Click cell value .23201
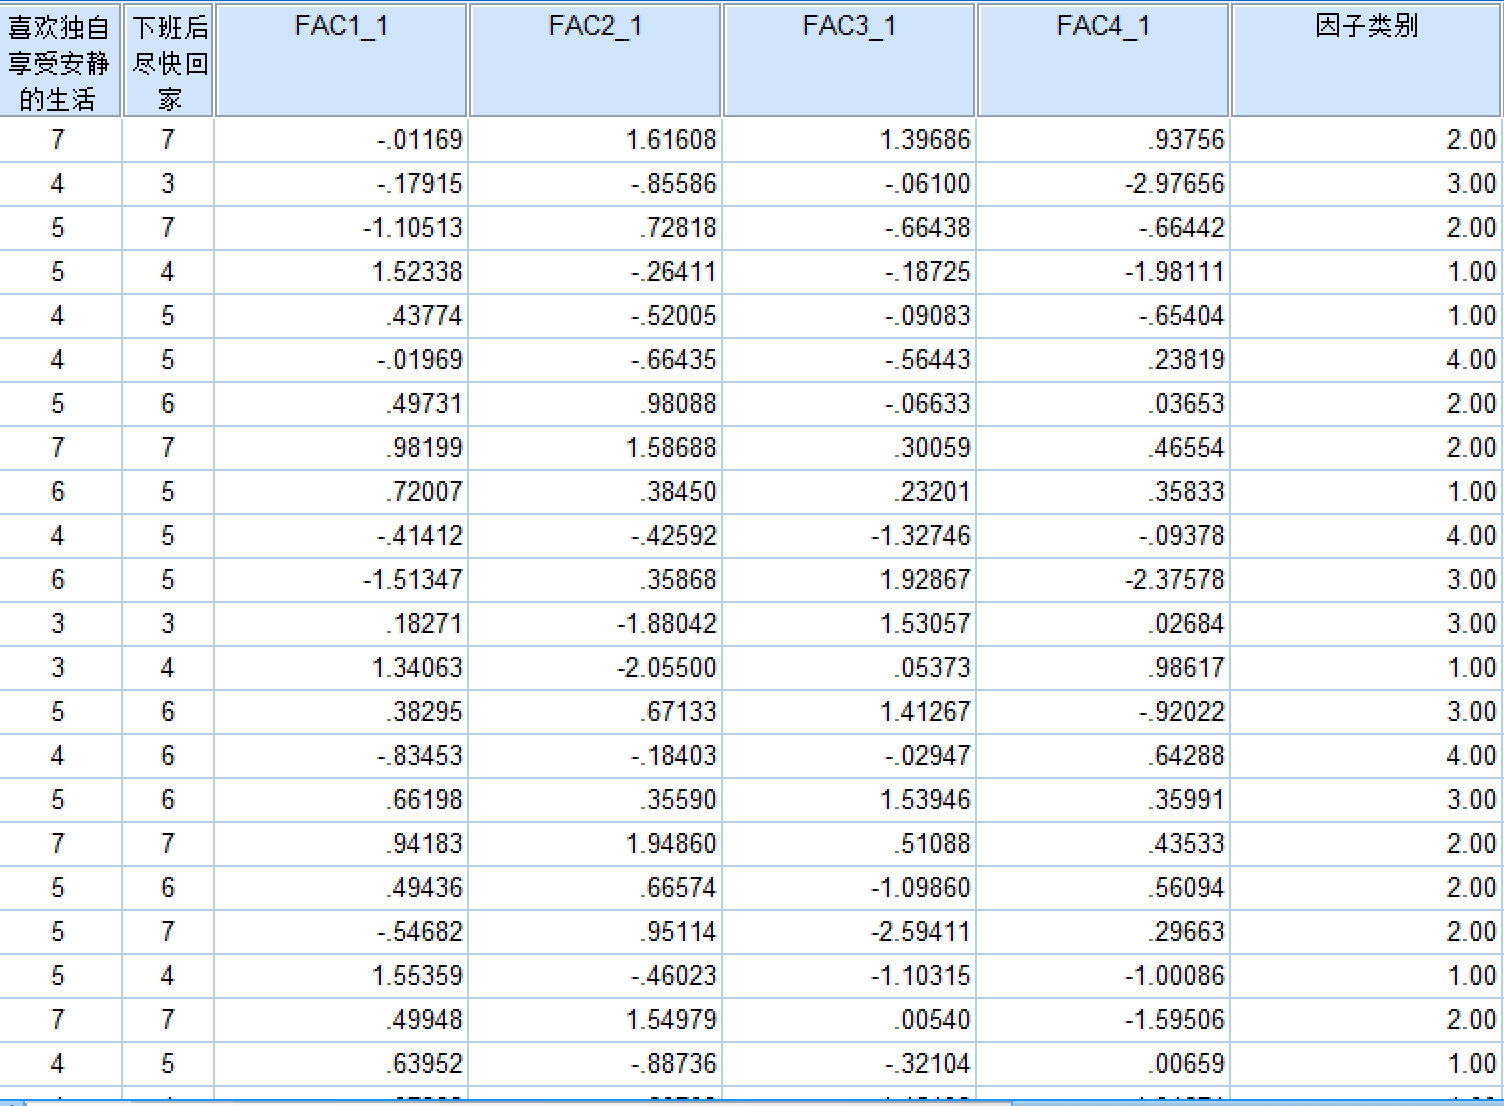Screen dimensions: 1504x1106 932,492
